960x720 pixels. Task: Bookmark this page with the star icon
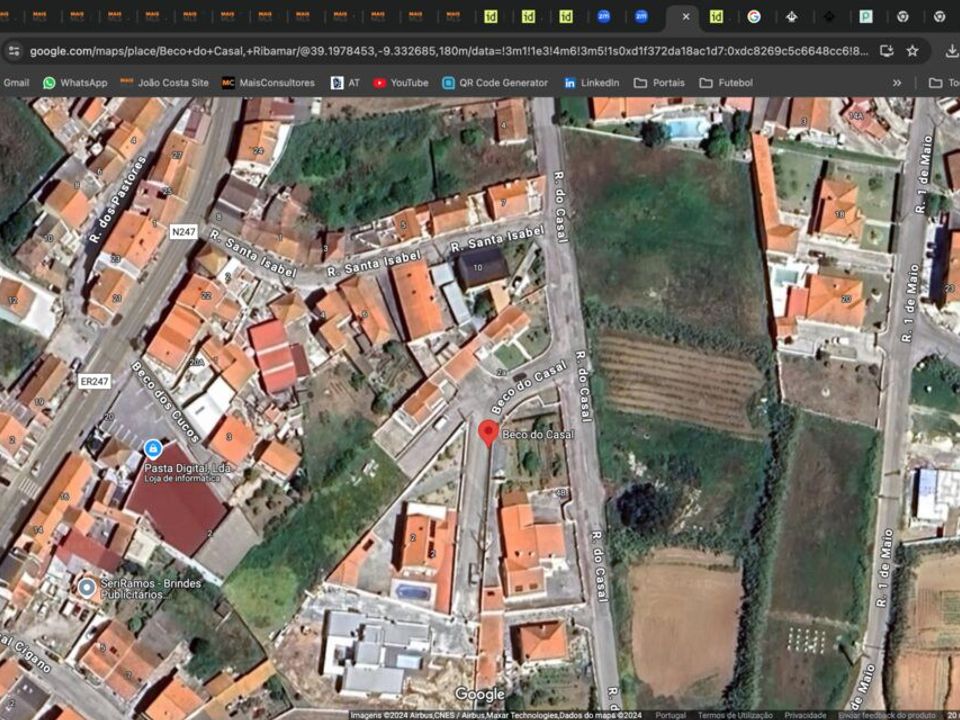click(912, 51)
